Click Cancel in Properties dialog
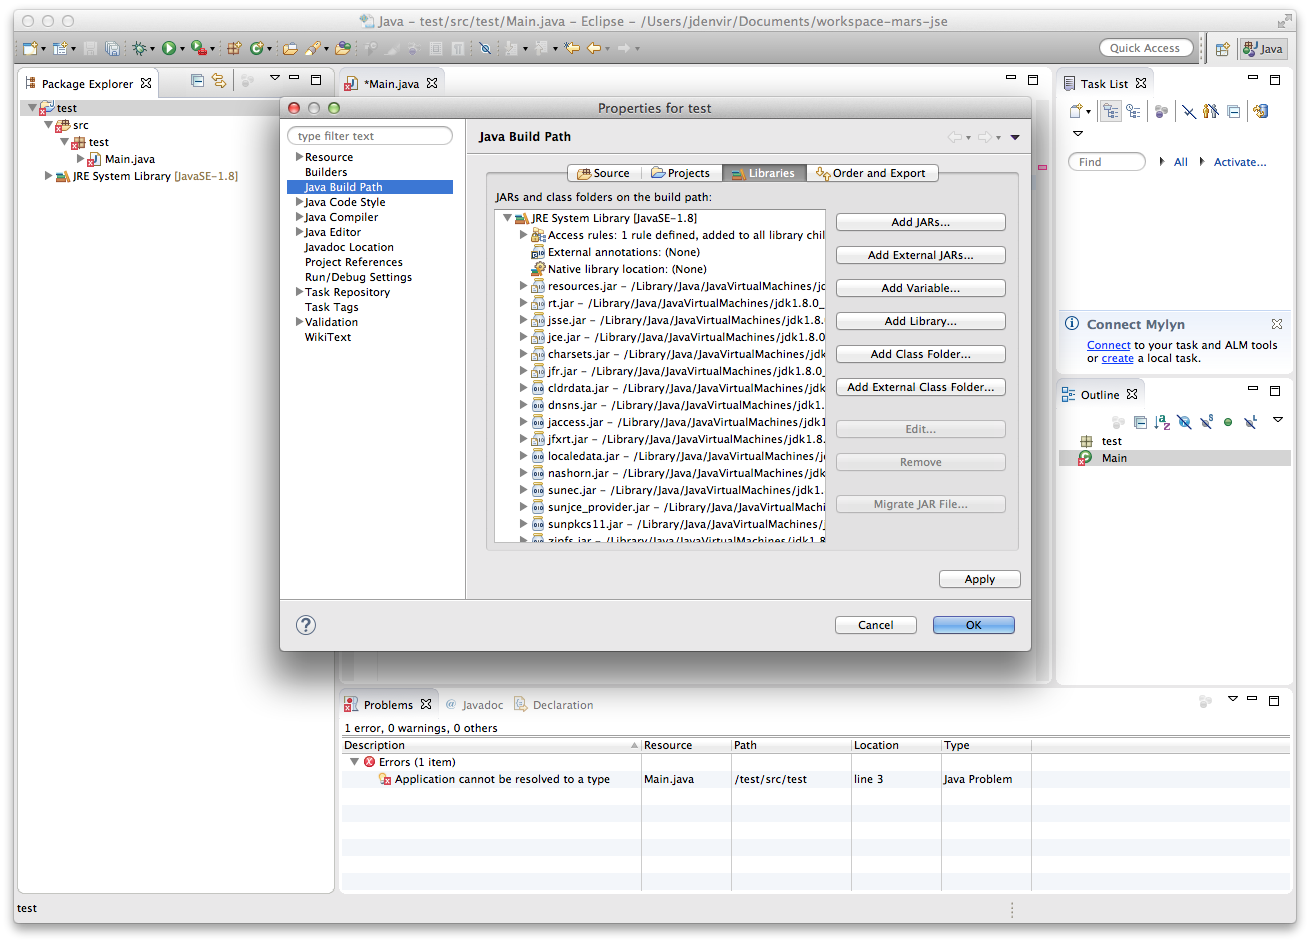Screen dimensions: 1310x943 [876, 625]
